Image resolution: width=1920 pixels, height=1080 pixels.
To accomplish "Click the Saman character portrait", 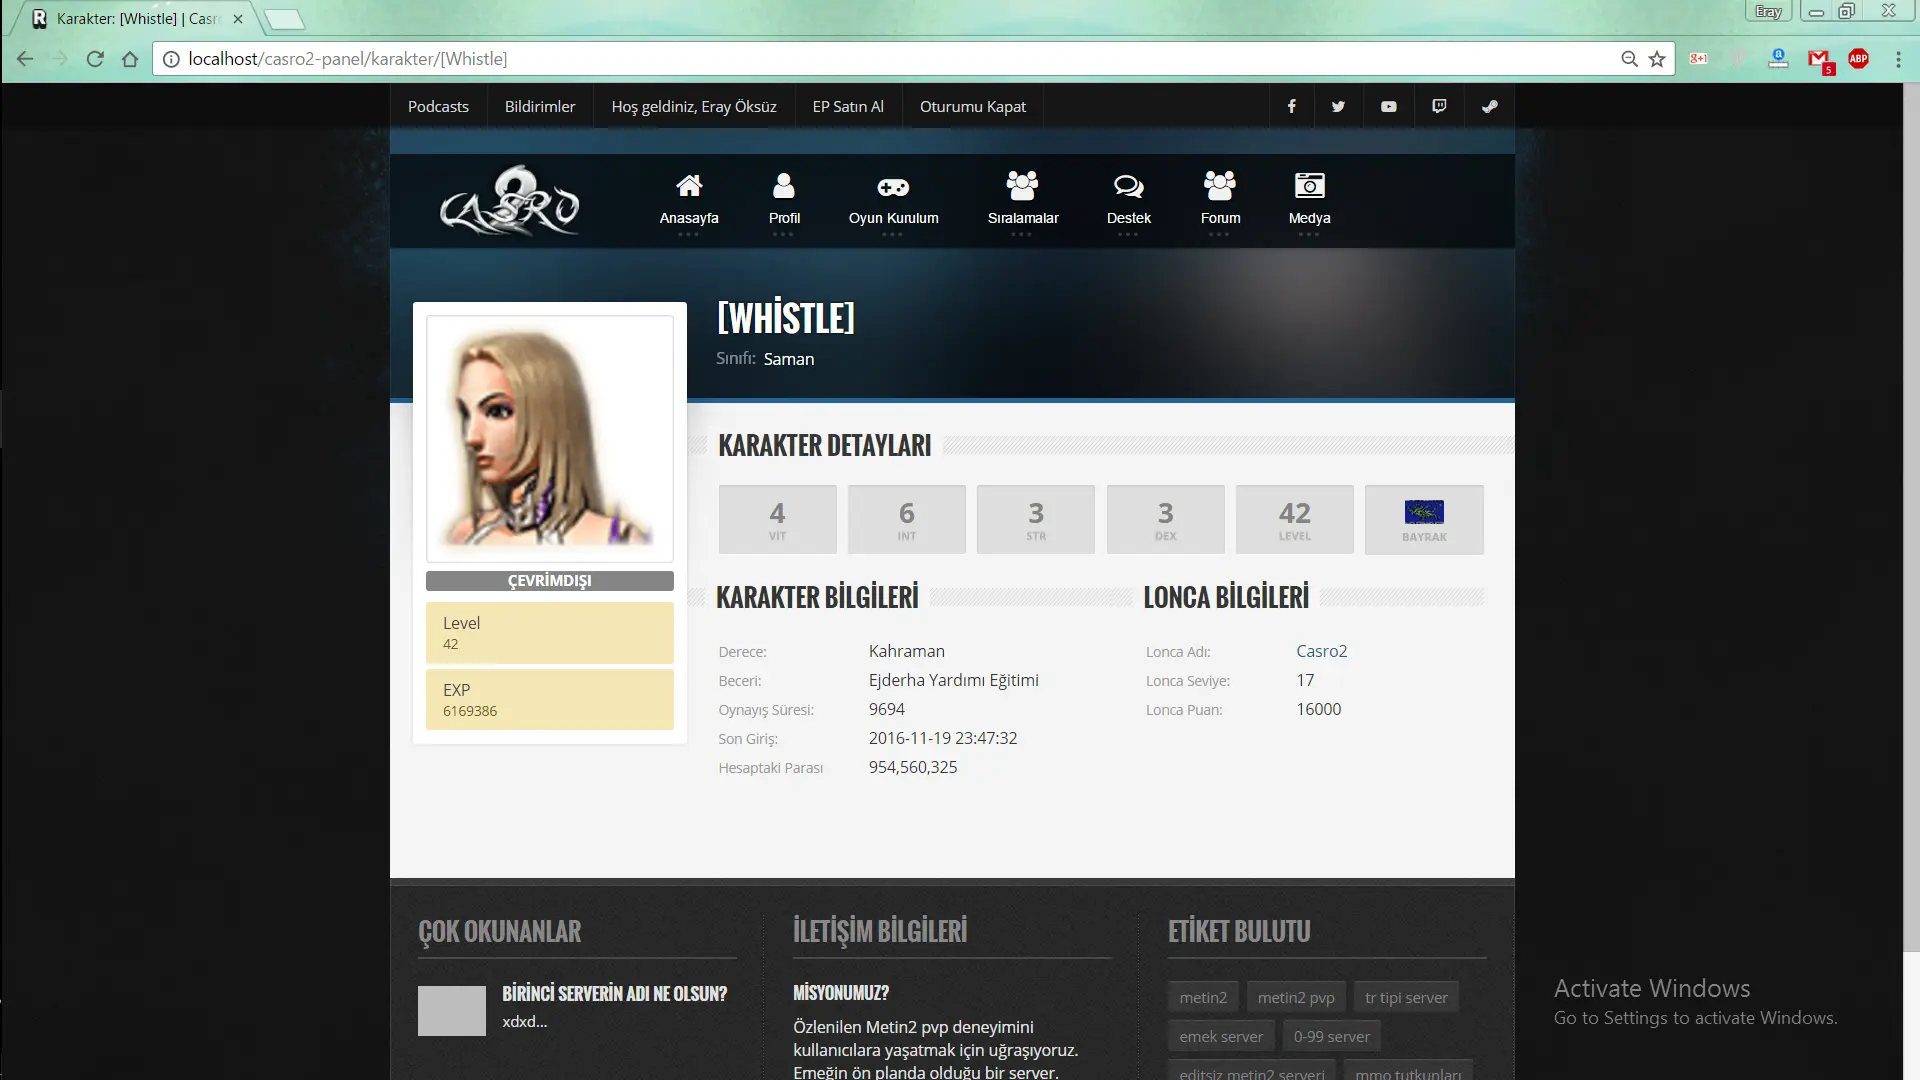I will [x=550, y=439].
